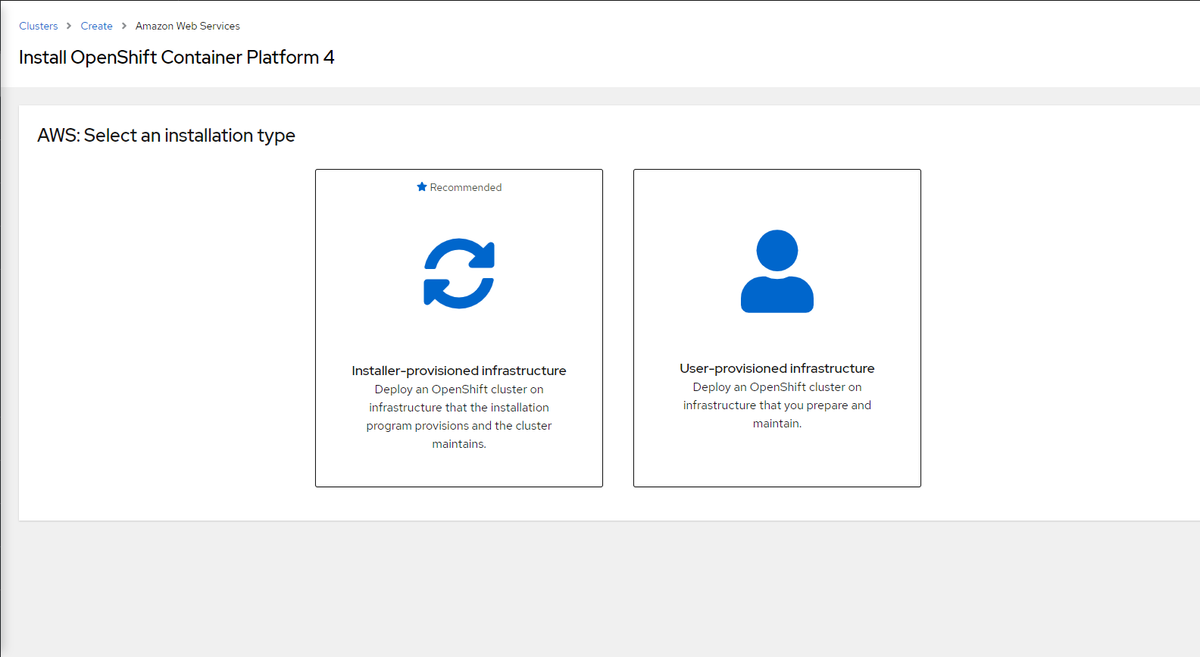Click the Amazon Web Services breadcrumb text

click(x=188, y=26)
